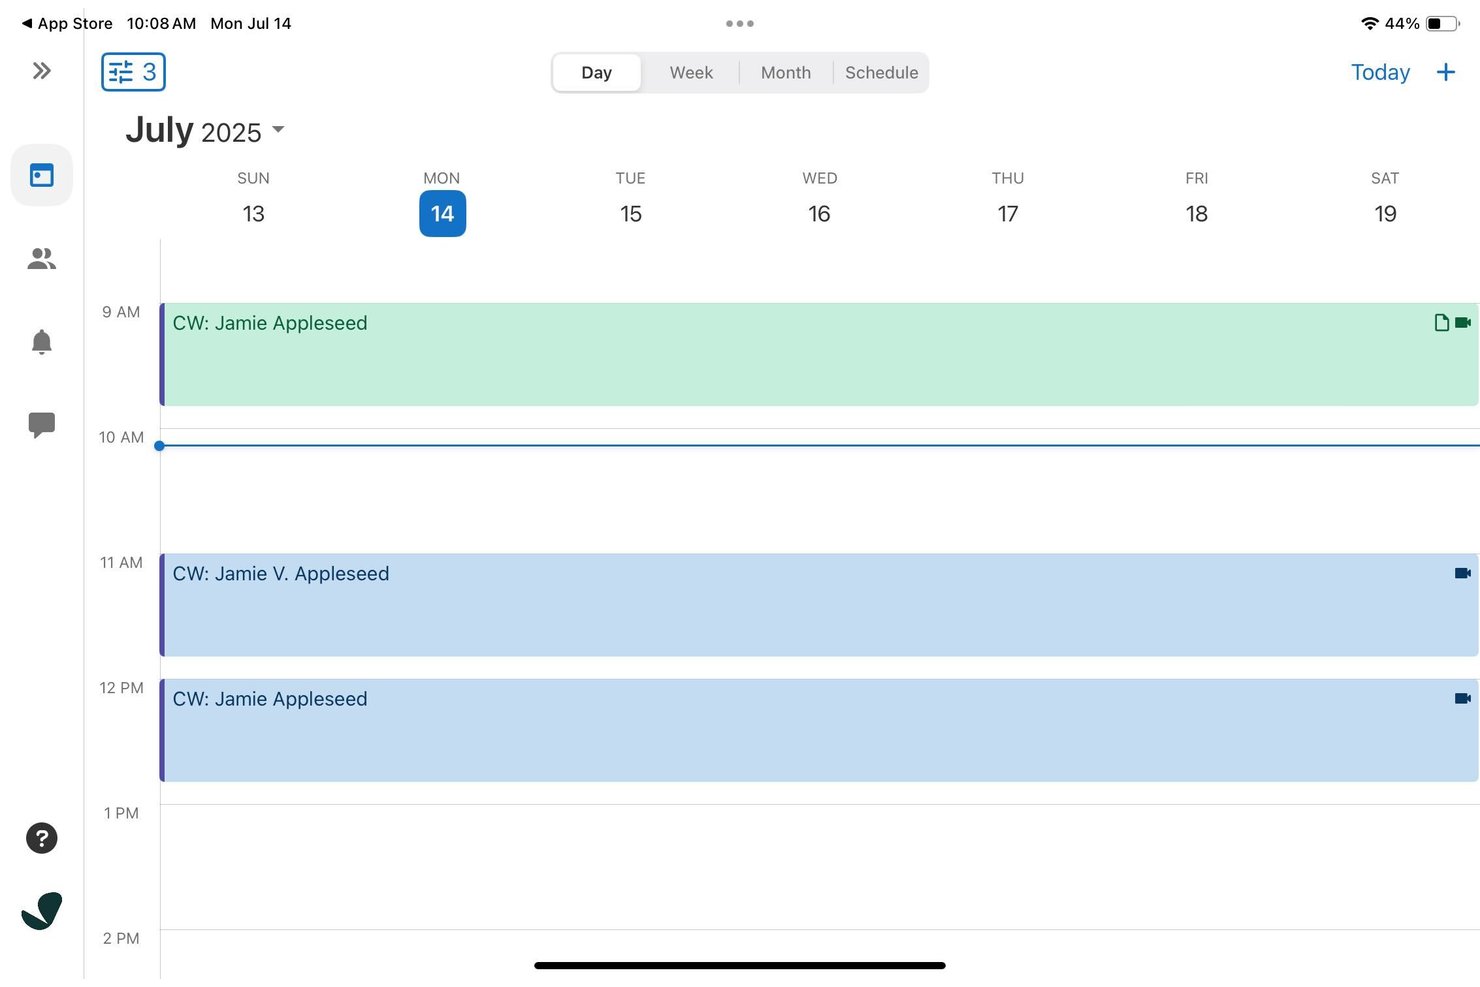
Task: Tap the Wi-Fi status icon
Action: click(1370, 23)
